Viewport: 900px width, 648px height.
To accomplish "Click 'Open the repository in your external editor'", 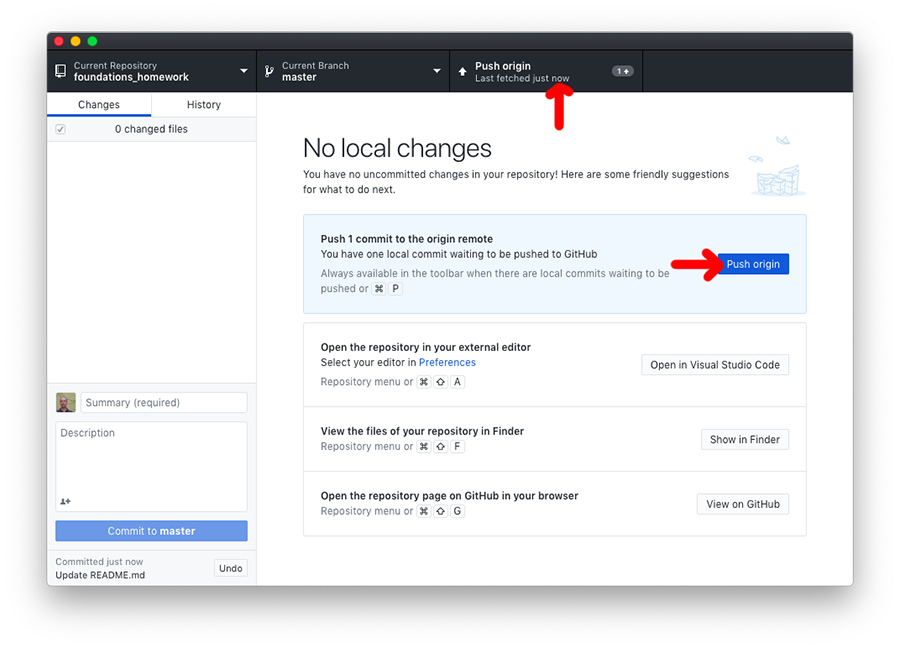I will click(x=425, y=347).
